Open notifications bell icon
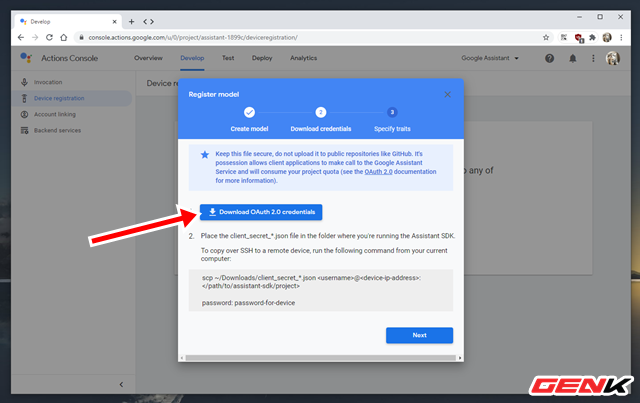This screenshot has height=403, width=640. coord(573,58)
